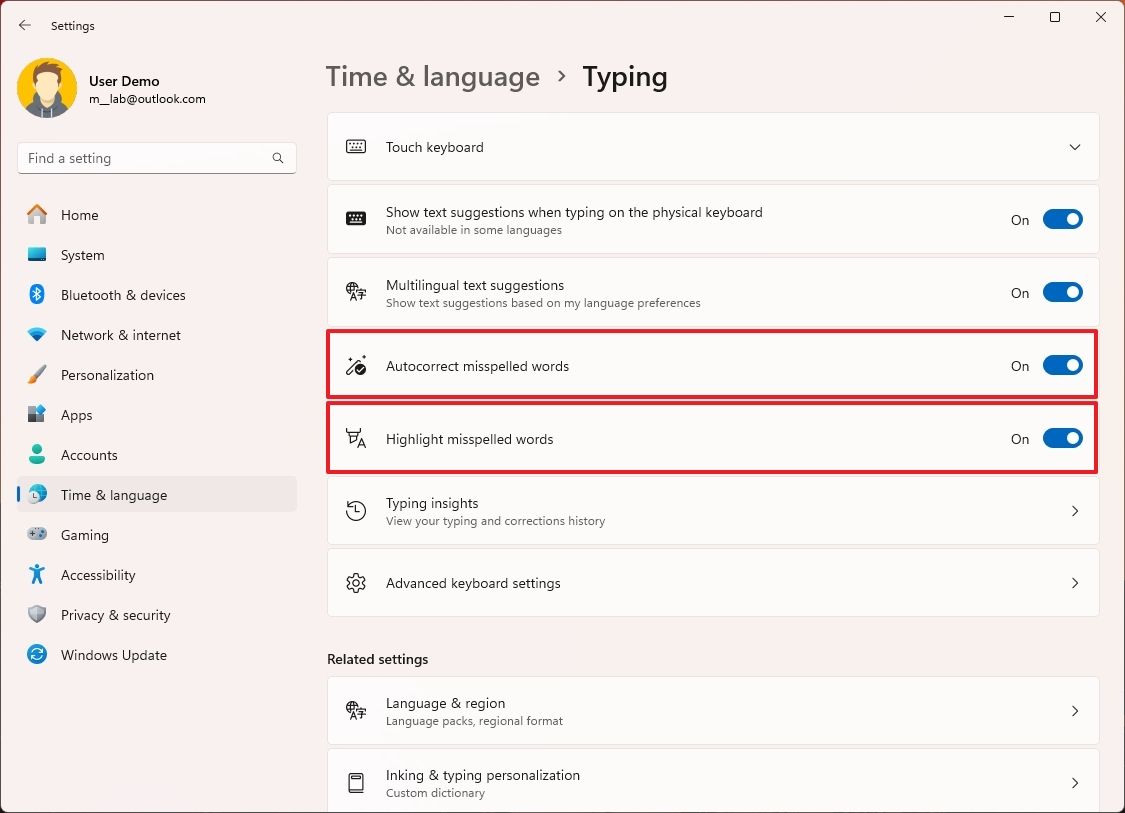Open Language & region settings
The image size is (1125, 813).
712,711
